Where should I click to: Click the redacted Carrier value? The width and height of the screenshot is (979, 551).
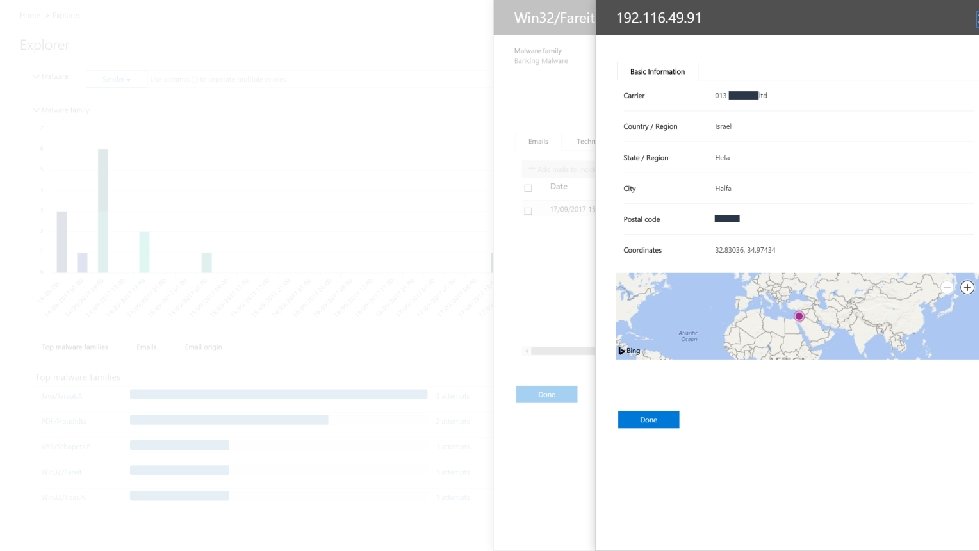[741, 95]
